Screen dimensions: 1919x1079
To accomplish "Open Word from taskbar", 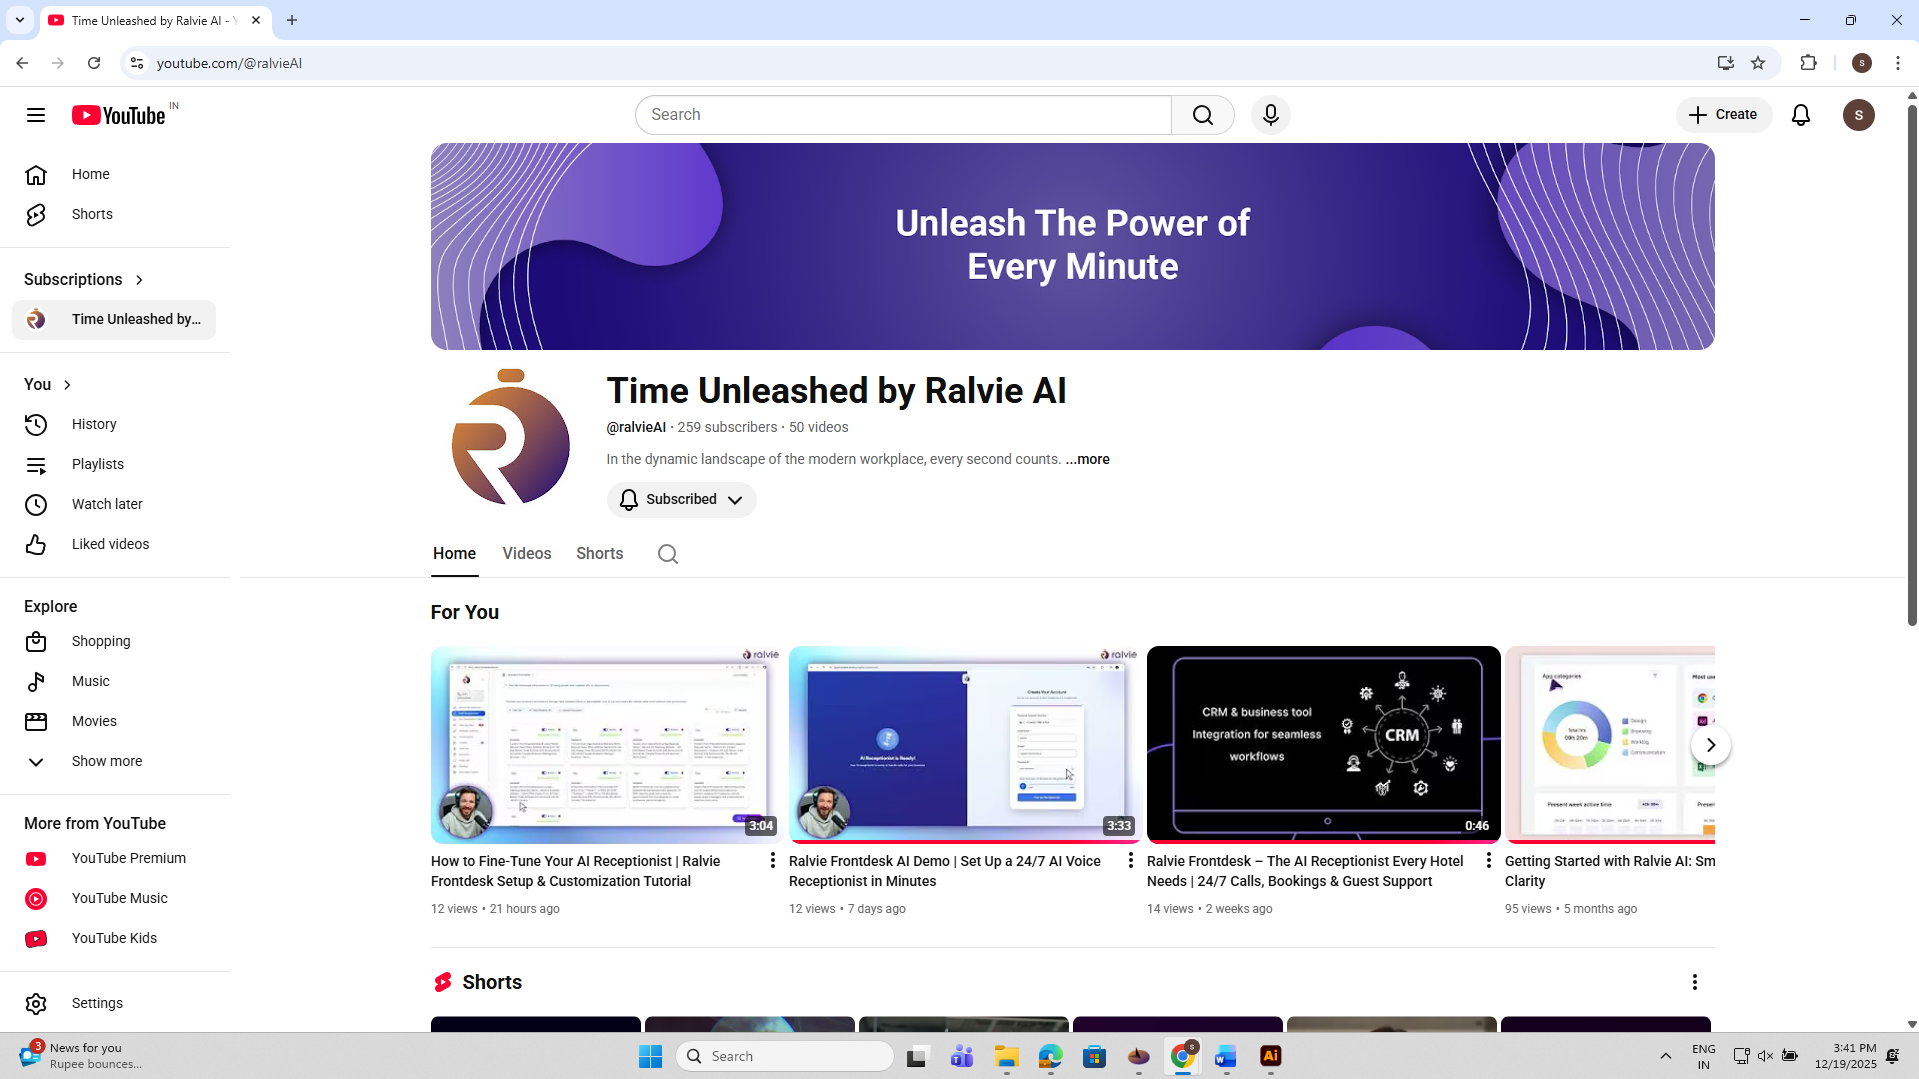I will pos(1226,1056).
